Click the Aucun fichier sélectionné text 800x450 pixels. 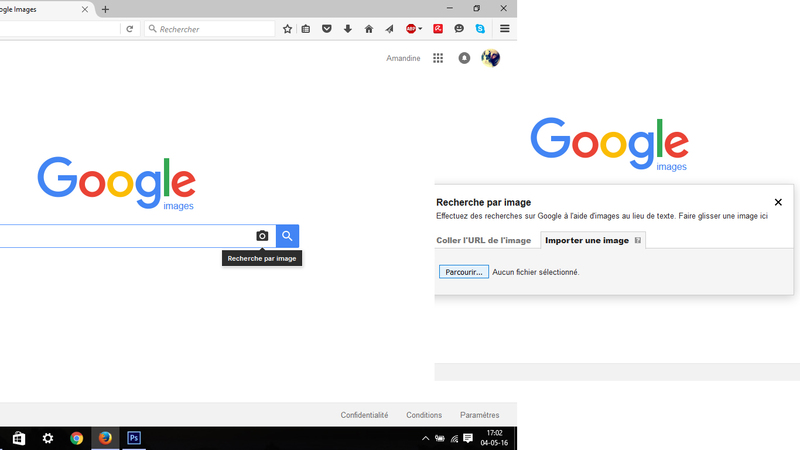click(536, 272)
